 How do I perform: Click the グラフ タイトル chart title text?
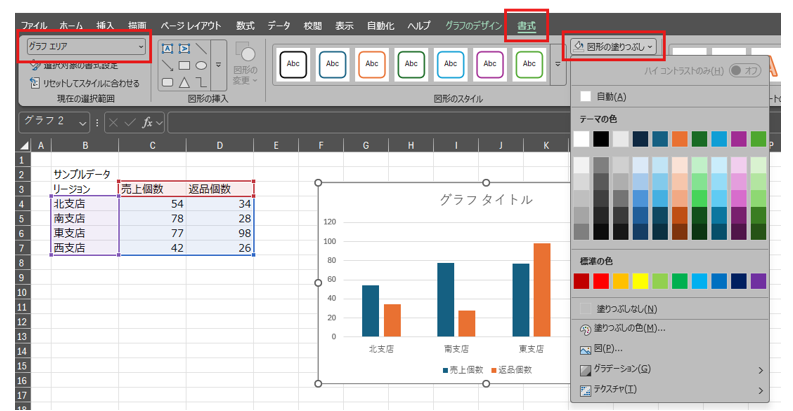486,199
